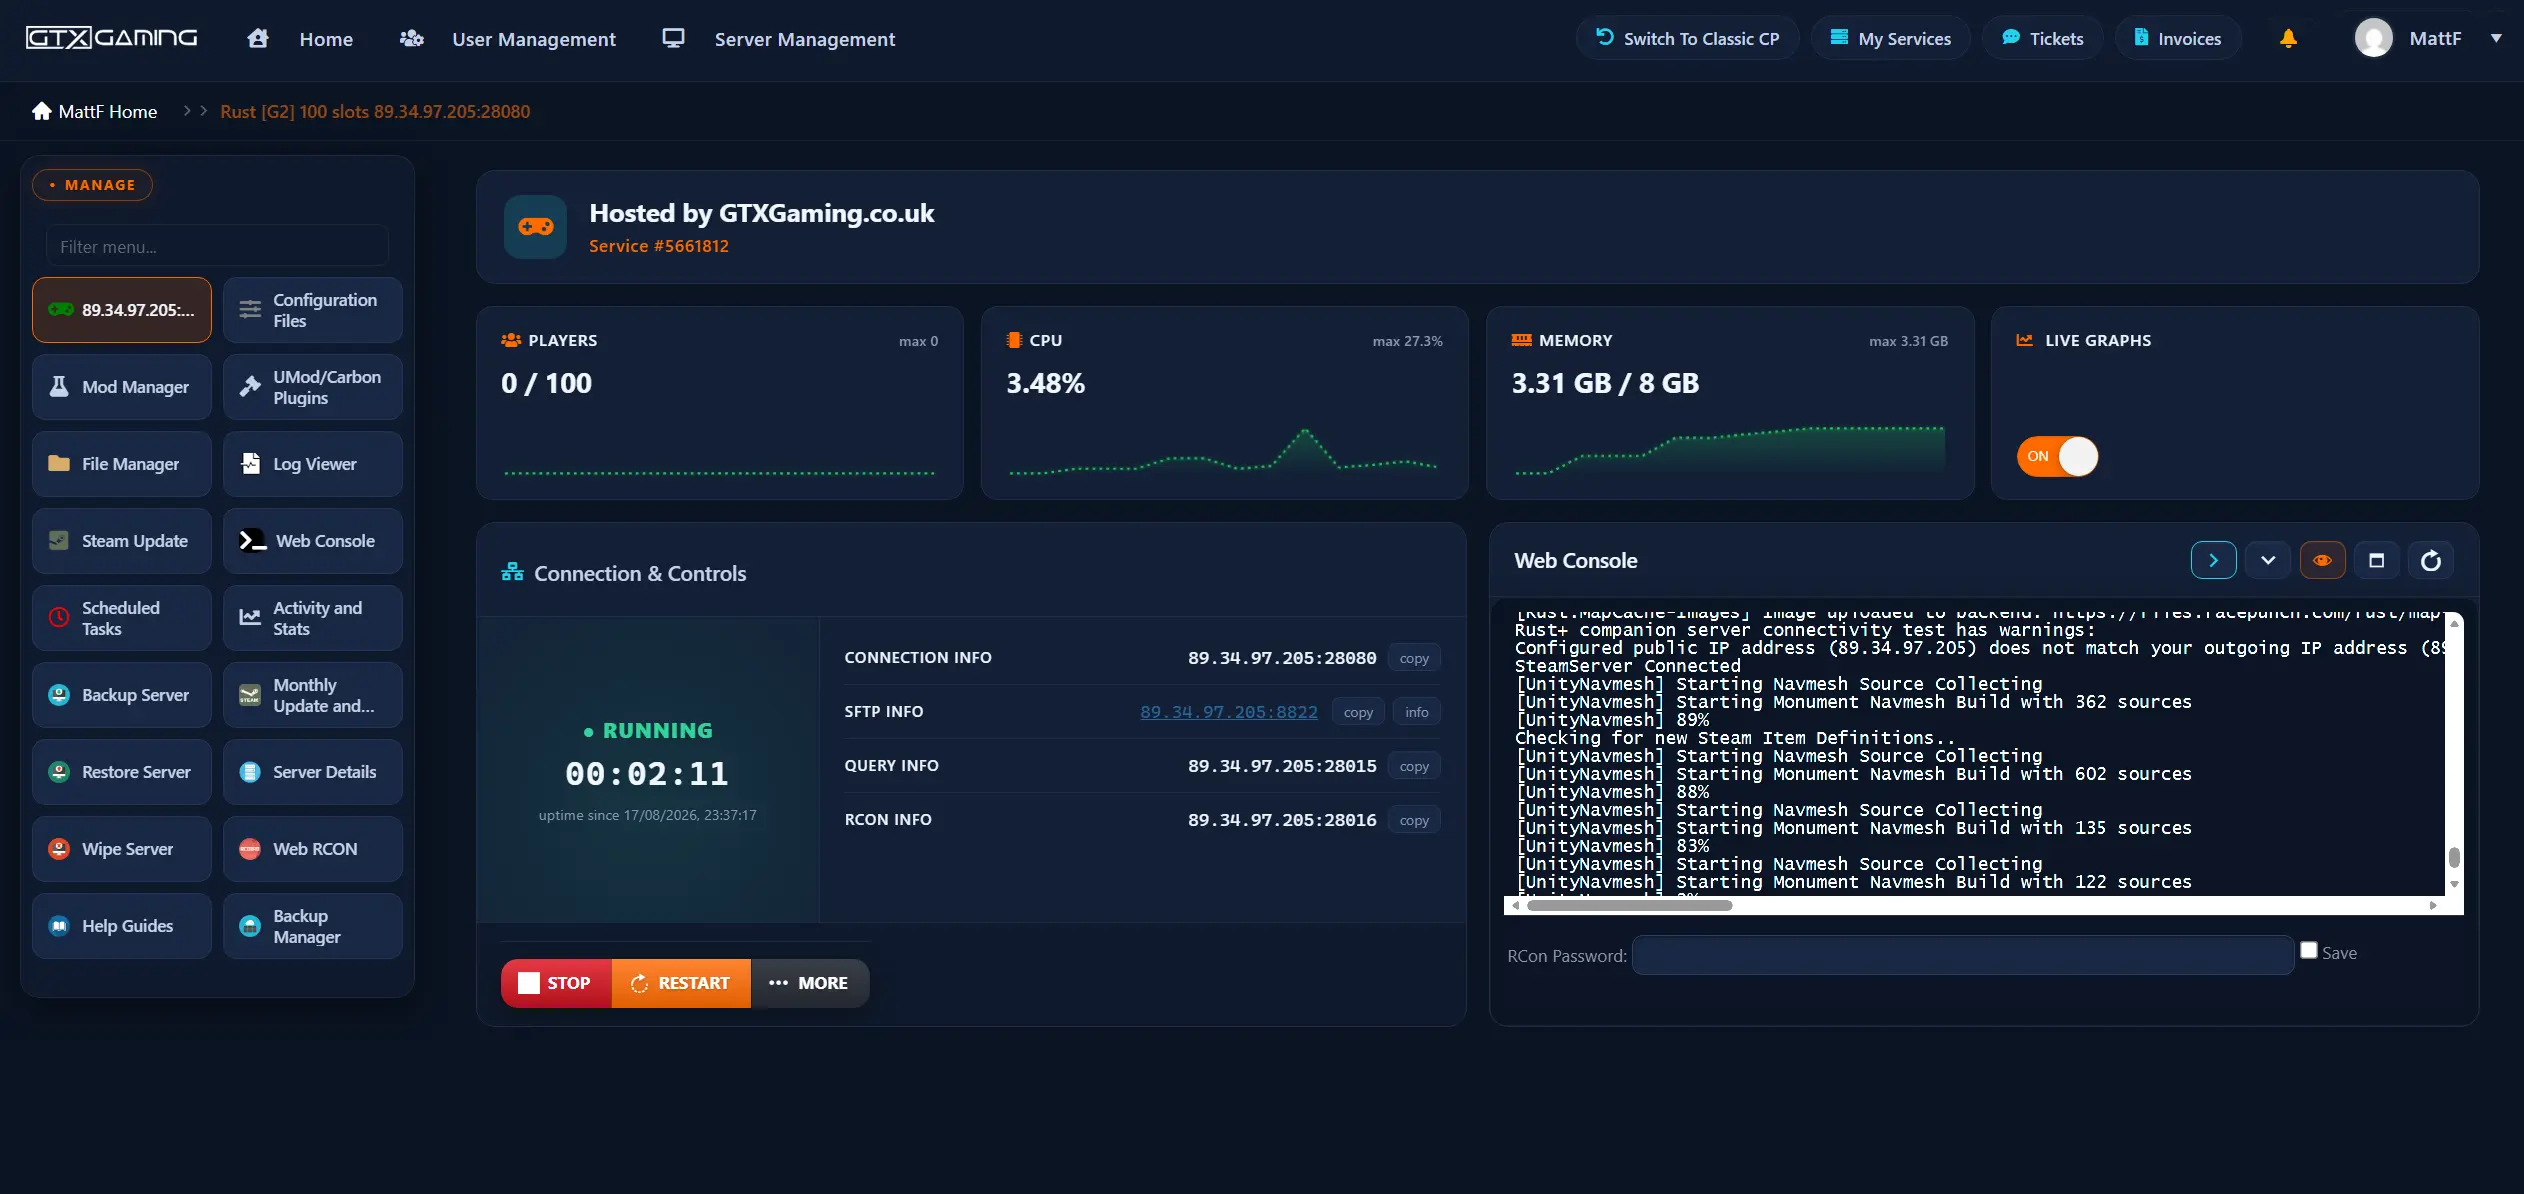
Task: Click console vertical scrollbar thumb
Action: pos(2454,857)
